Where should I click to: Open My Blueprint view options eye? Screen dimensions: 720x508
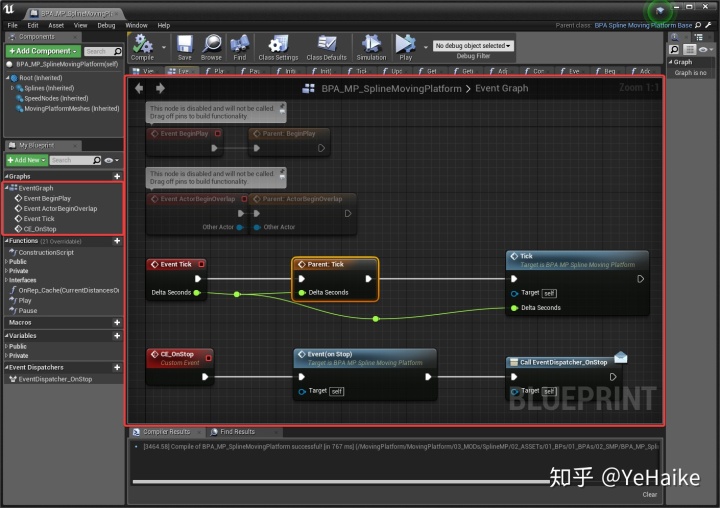coord(111,160)
